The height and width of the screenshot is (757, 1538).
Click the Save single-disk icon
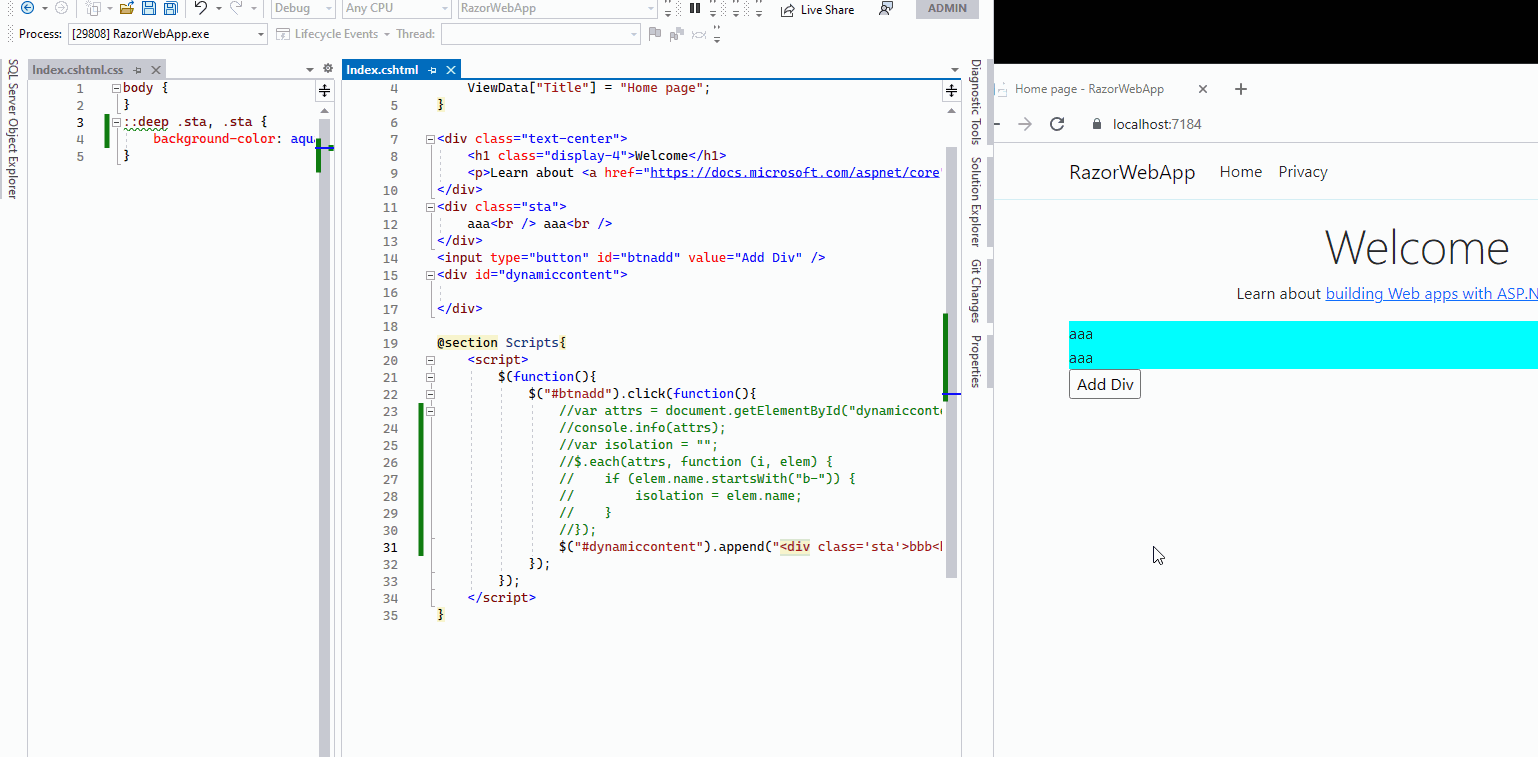click(148, 8)
